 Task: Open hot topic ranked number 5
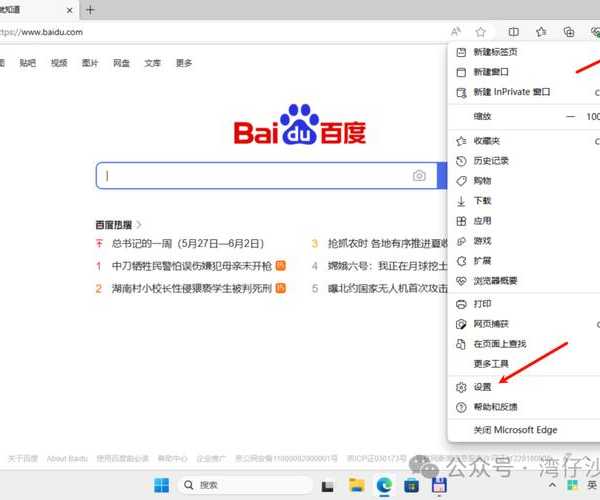click(x=387, y=288)
